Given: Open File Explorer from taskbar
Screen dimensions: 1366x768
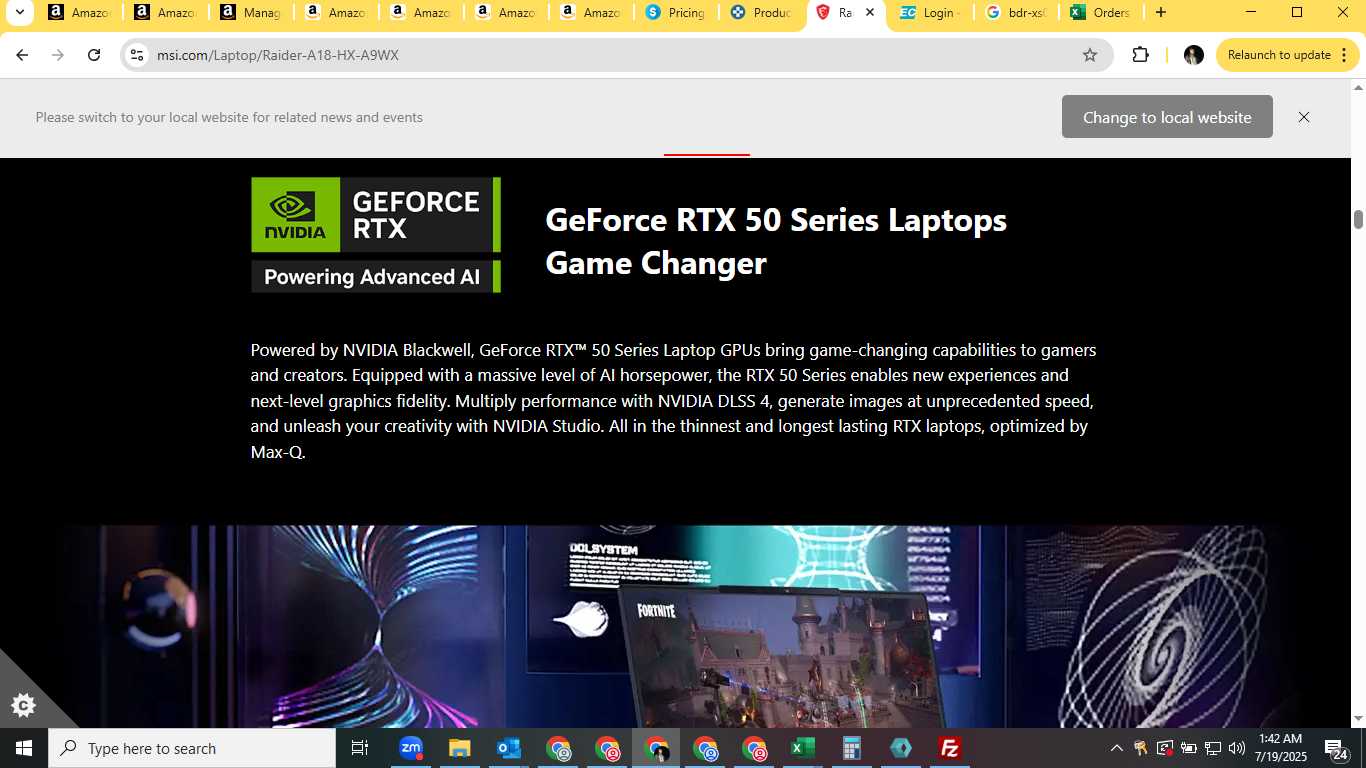Looking at the screenshot, I should tap(460, 748).
